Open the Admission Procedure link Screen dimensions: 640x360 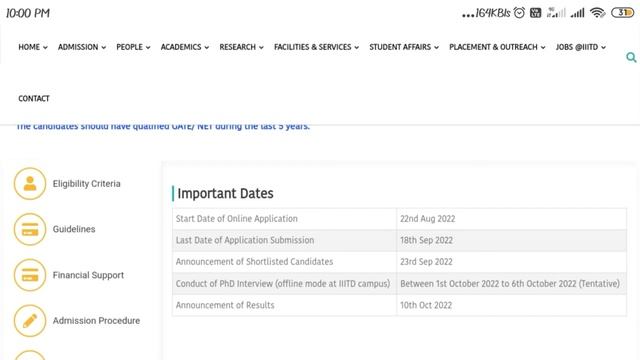[96, 321]
